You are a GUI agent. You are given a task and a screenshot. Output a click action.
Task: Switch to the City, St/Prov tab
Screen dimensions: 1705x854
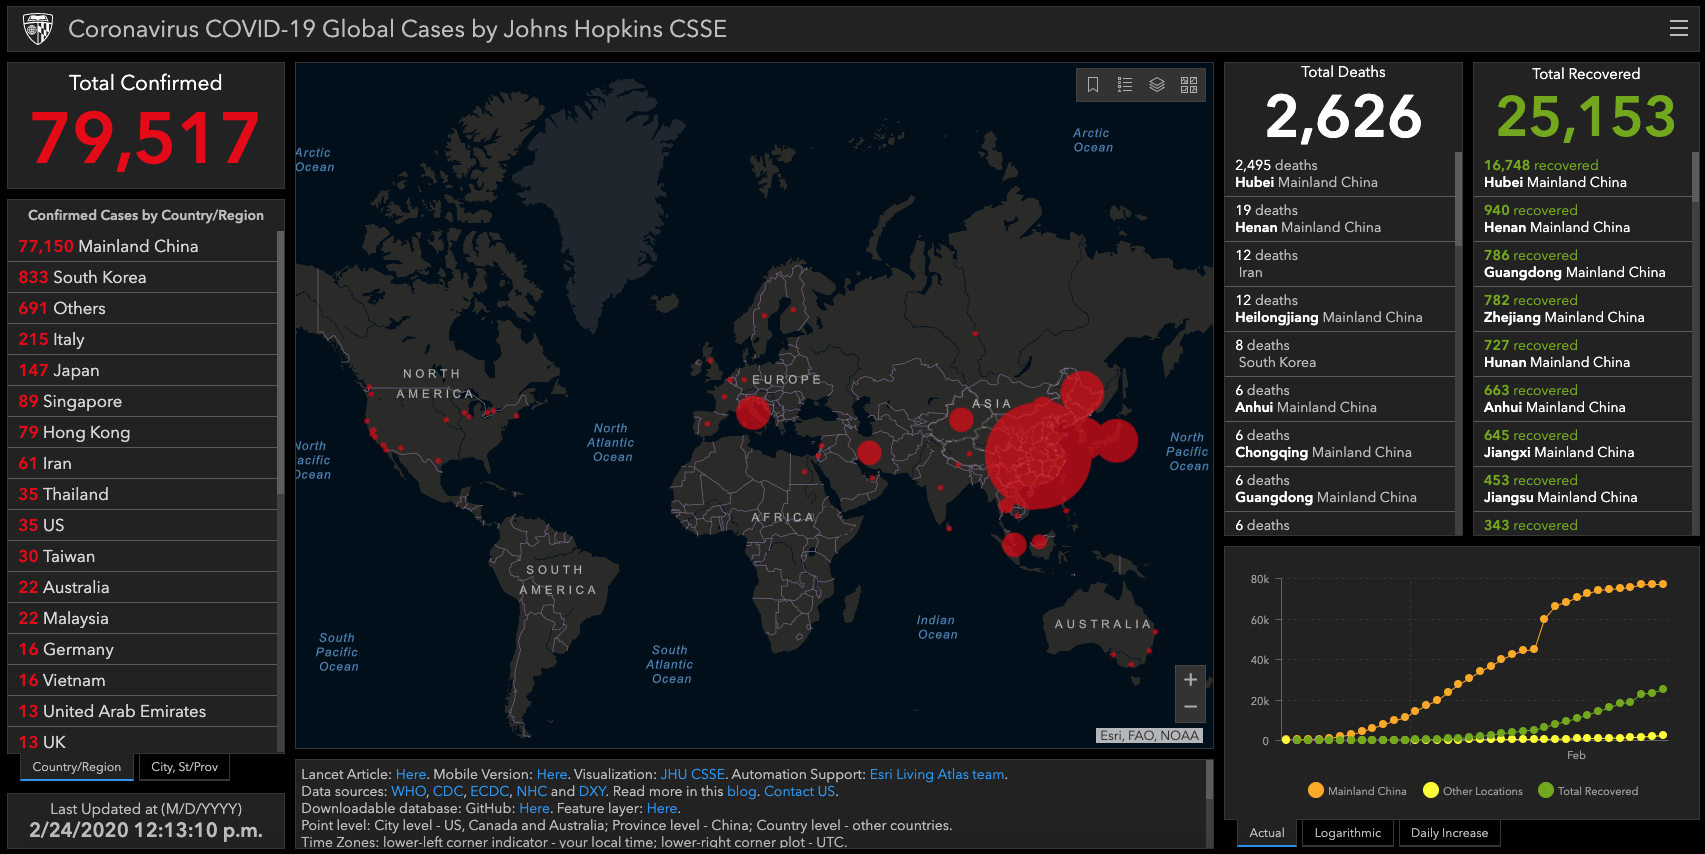184,767
